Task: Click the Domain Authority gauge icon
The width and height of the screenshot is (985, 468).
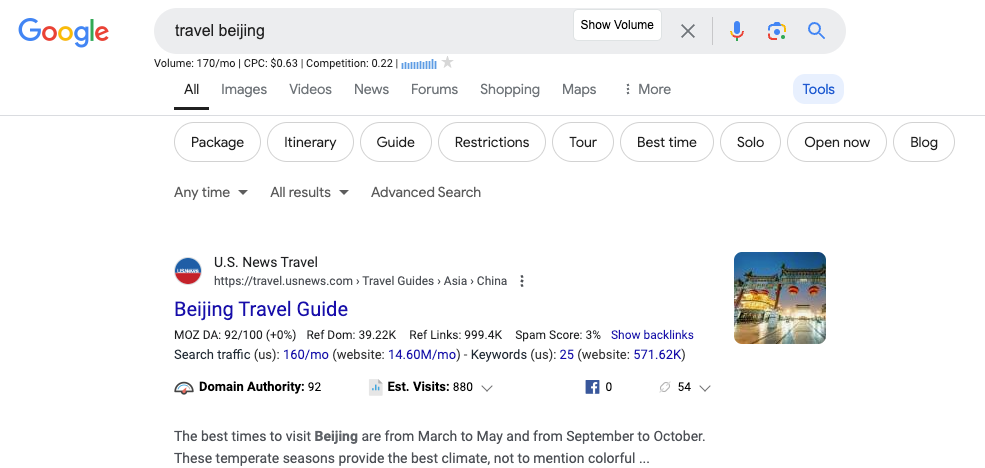Action: (x=183, y=388)
